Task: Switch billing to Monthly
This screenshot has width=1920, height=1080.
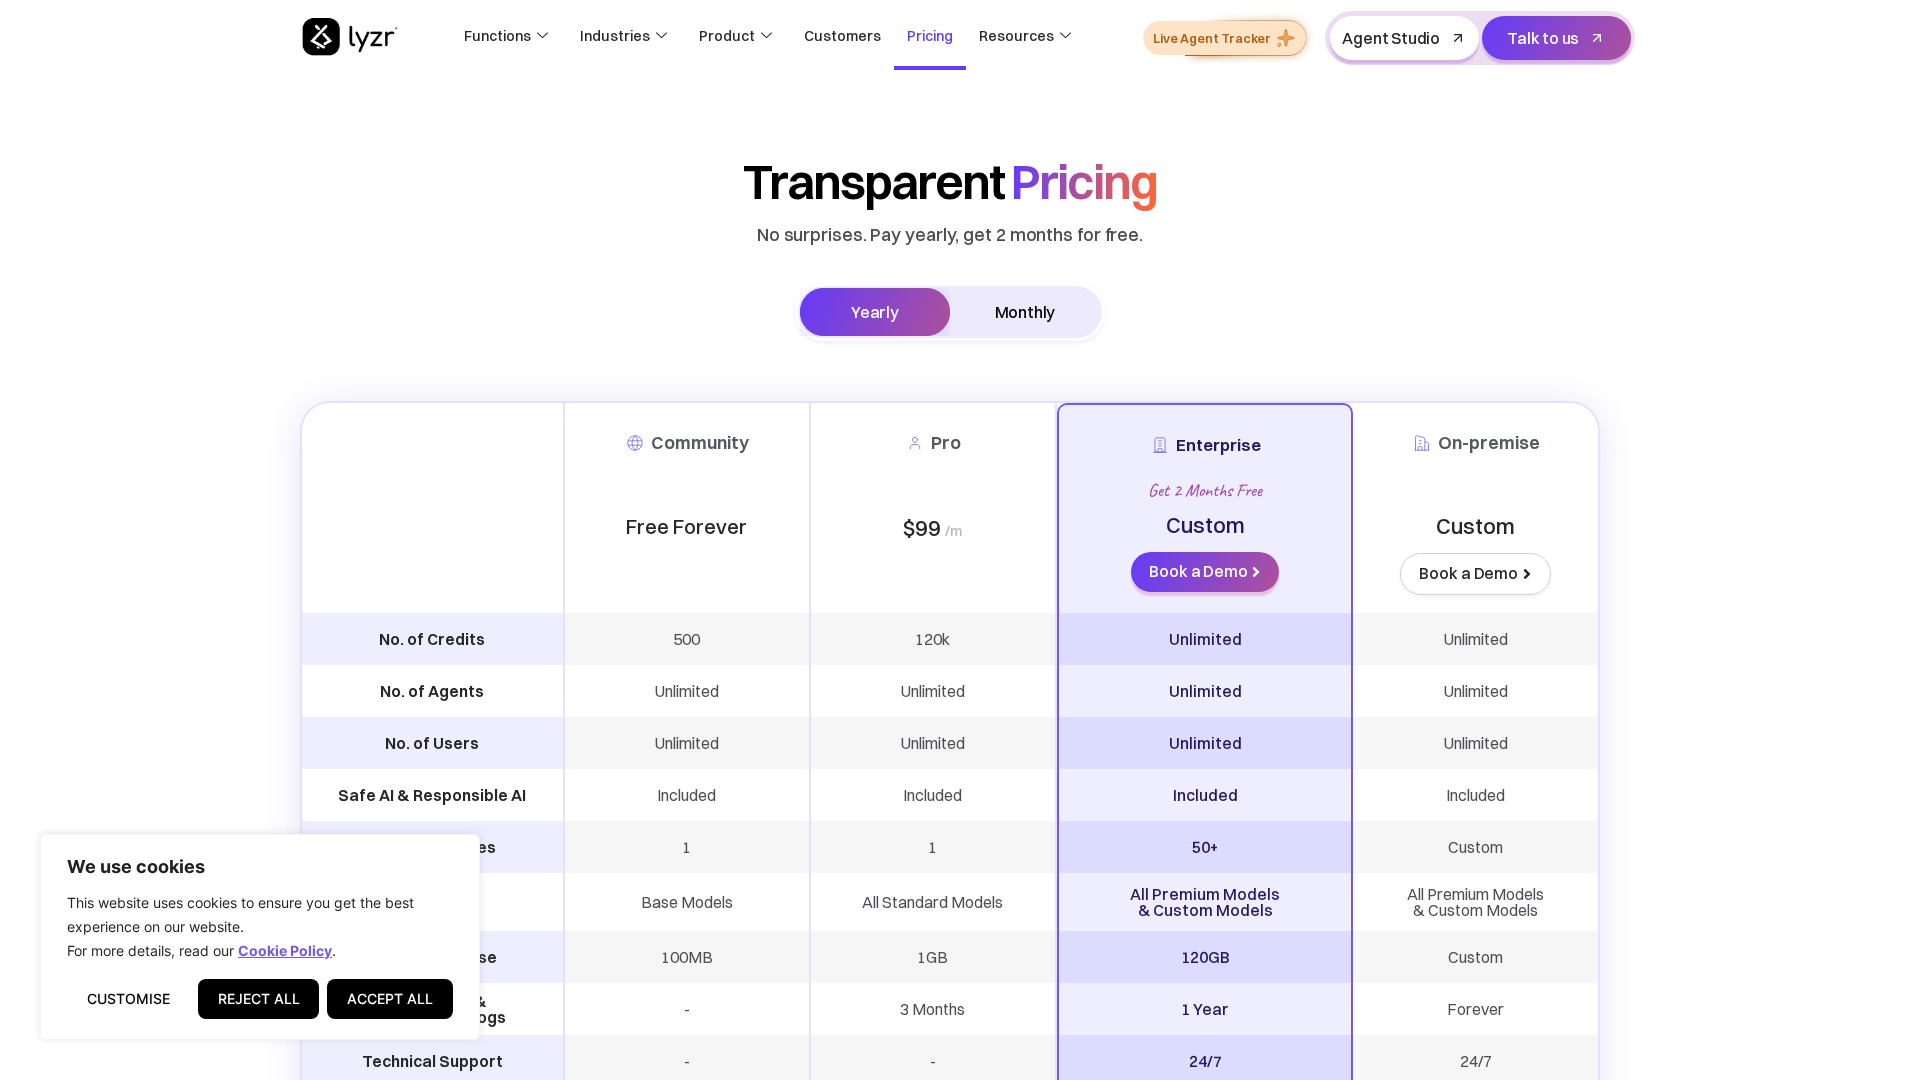Action: 1024,312
